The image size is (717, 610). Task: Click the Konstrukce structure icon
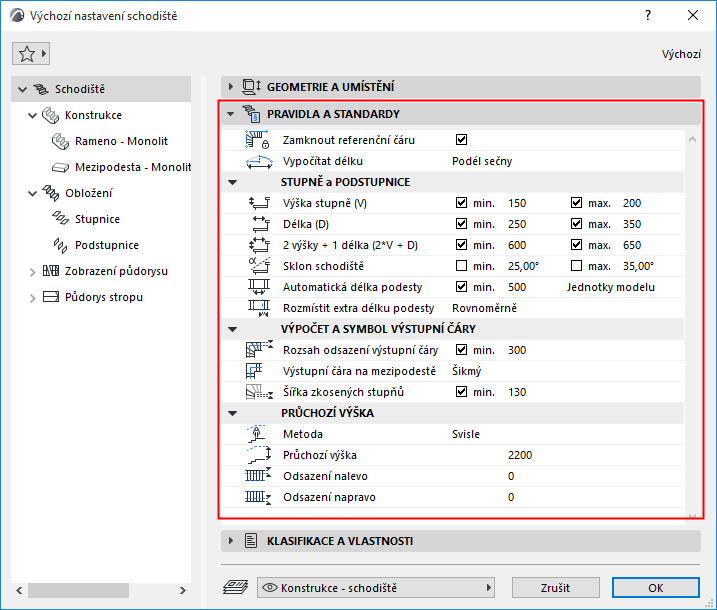click(x=50, y=115)
